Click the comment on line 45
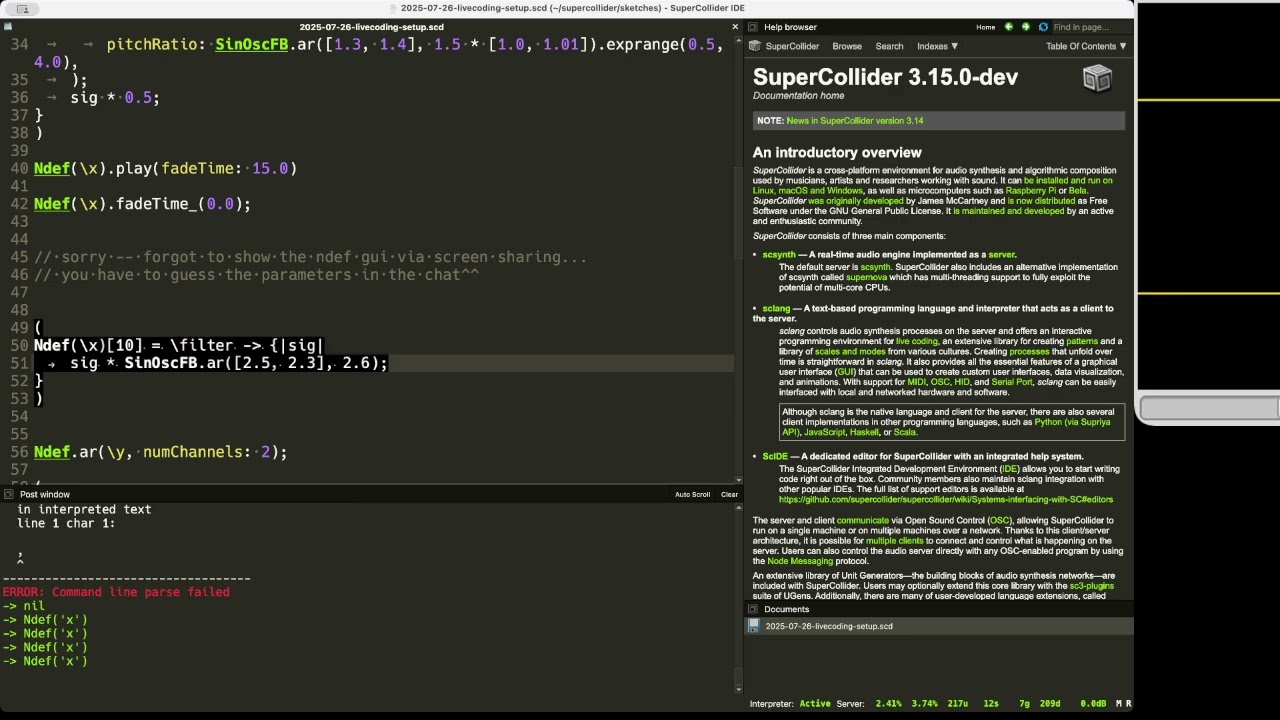Image resolution: width=1280 pixels, height=720 pixels. pyautogui.click(x=311, y=257)
